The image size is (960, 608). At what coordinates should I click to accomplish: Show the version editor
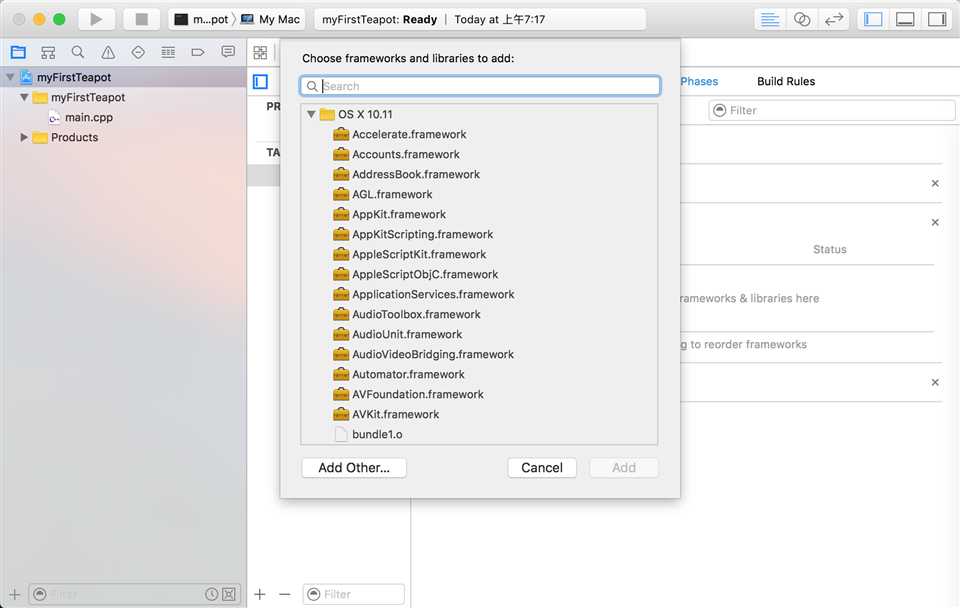[834, 19]
